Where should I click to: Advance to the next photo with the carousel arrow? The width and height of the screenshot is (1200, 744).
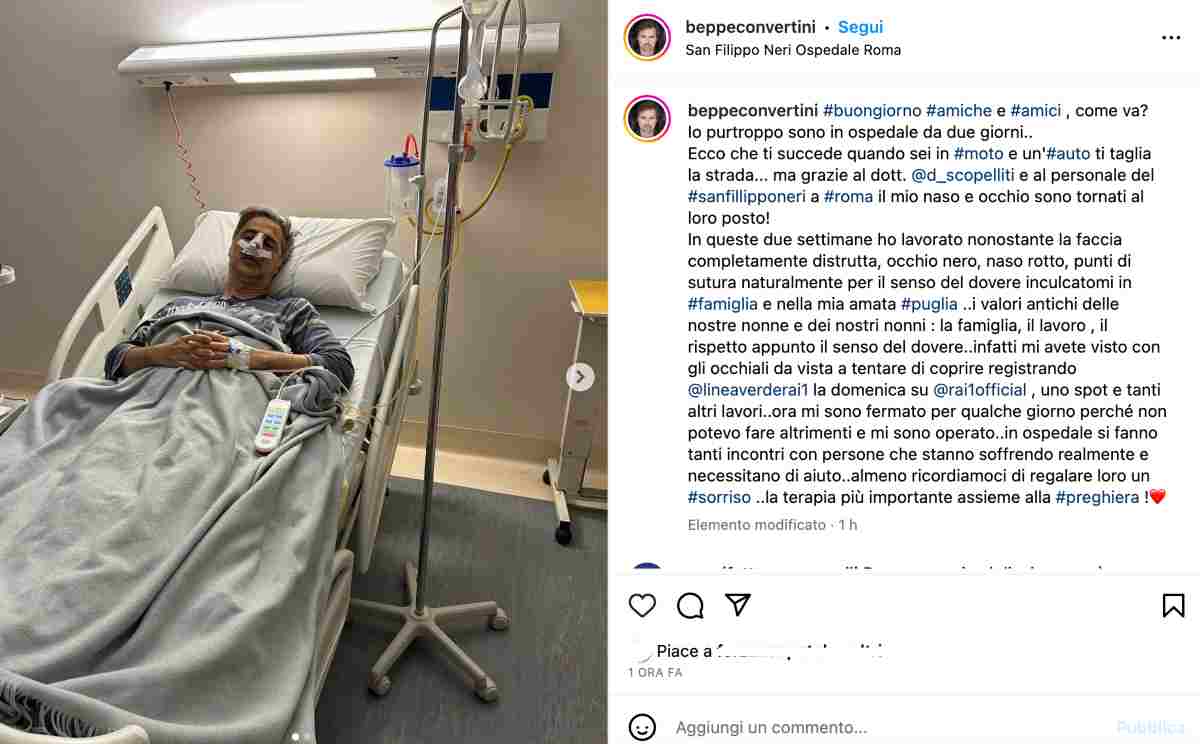click(580, 377)
